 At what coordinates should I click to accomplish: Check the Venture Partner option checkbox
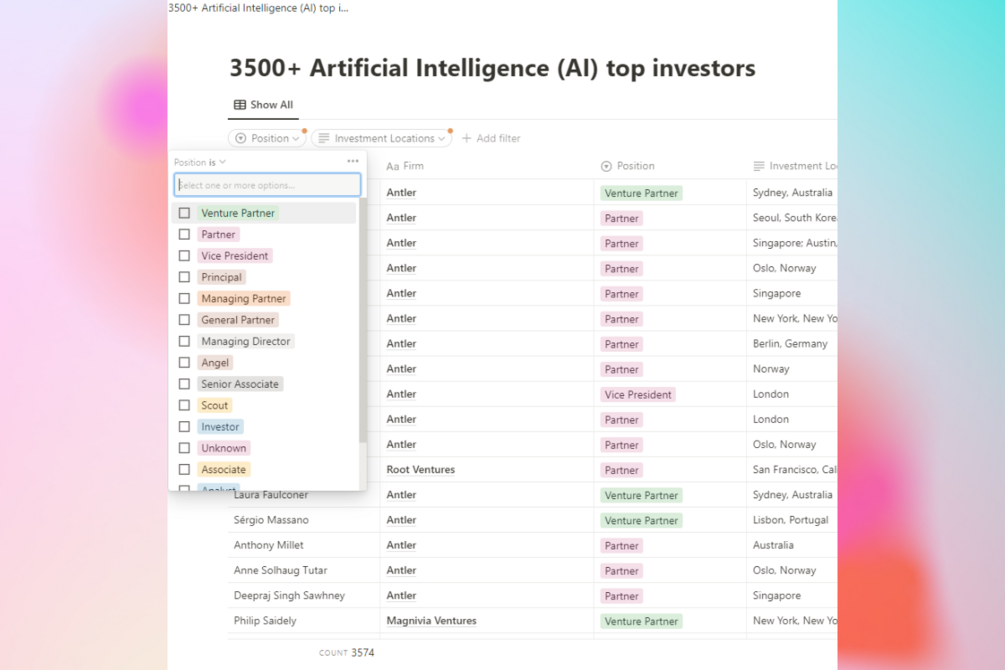tap(184, 213)
